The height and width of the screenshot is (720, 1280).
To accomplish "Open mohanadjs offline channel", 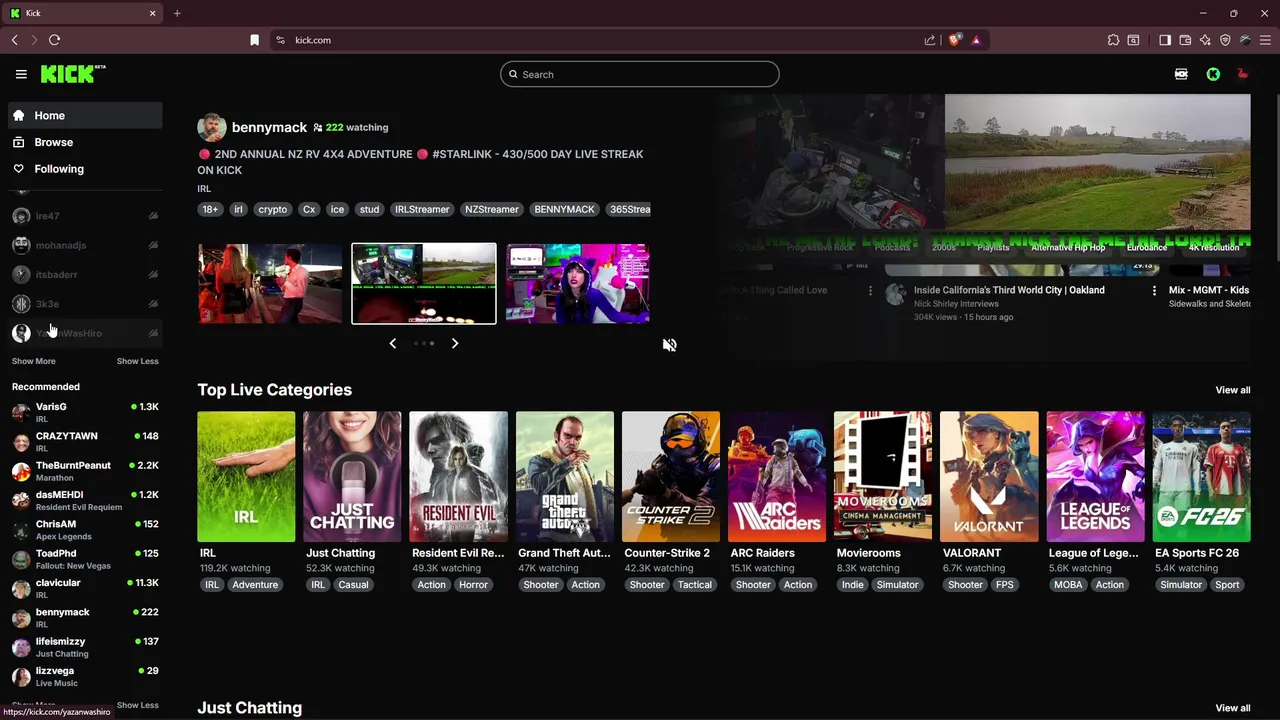I will click(85, 245).
